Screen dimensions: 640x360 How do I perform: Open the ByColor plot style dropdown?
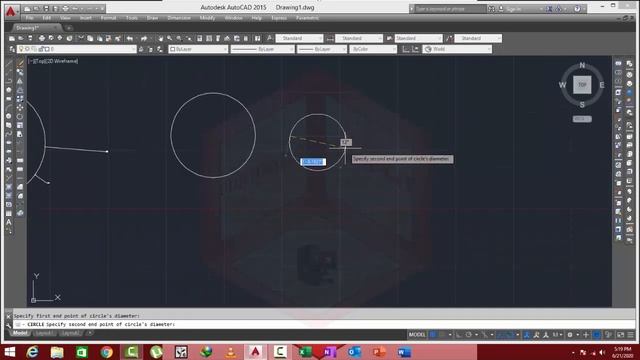click(x=373, y=49)
